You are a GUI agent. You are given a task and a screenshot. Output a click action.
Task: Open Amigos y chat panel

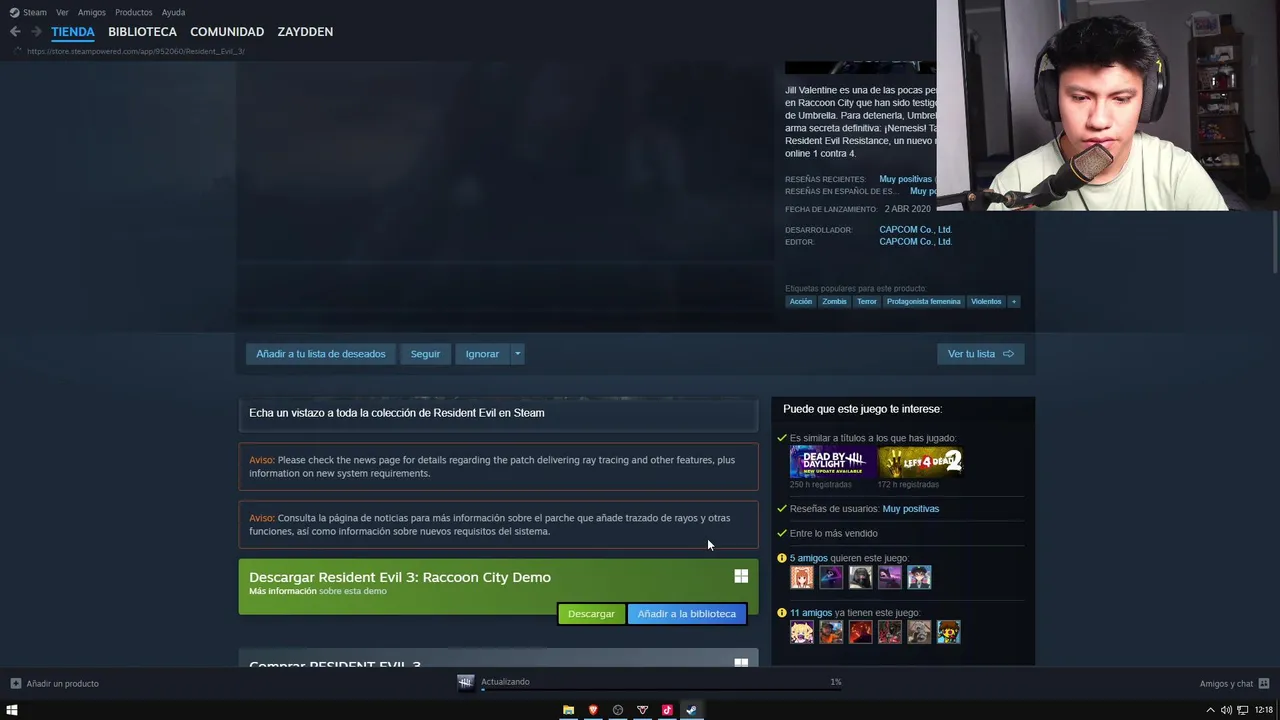click(x=1234, y=684)
